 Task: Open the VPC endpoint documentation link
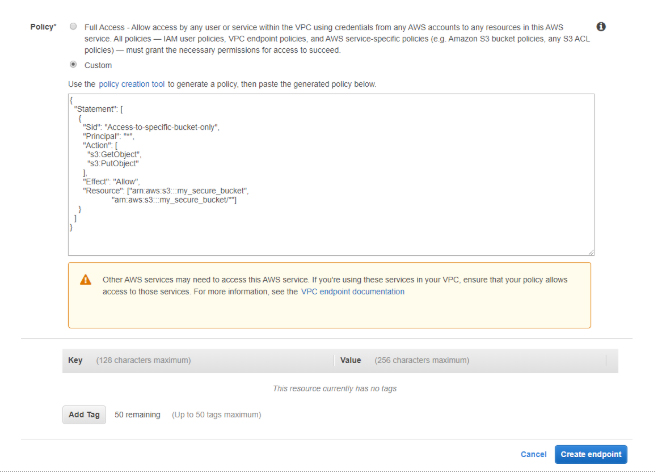353,292
